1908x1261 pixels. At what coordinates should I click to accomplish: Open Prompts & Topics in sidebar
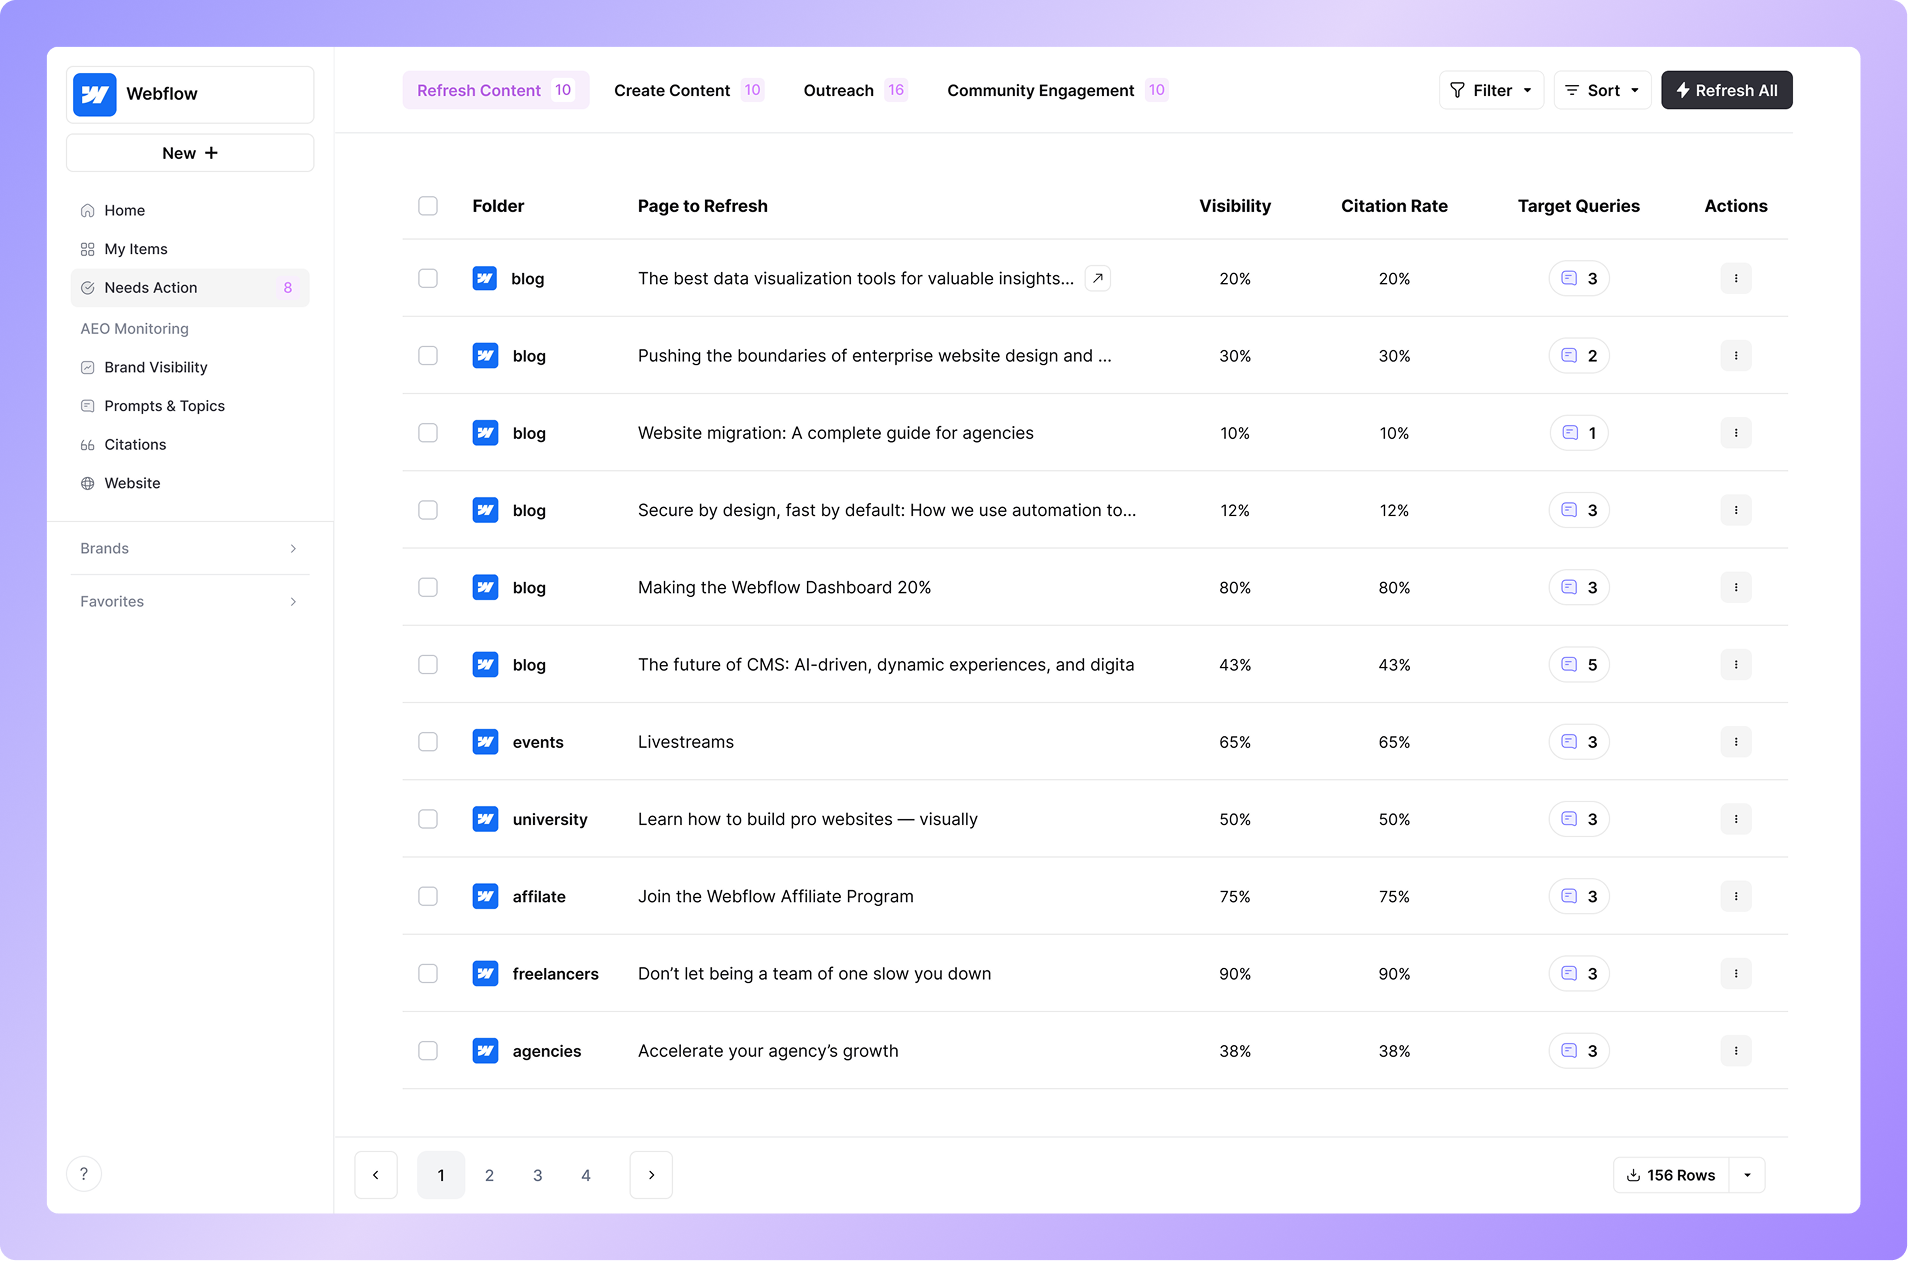coord(190,406)
